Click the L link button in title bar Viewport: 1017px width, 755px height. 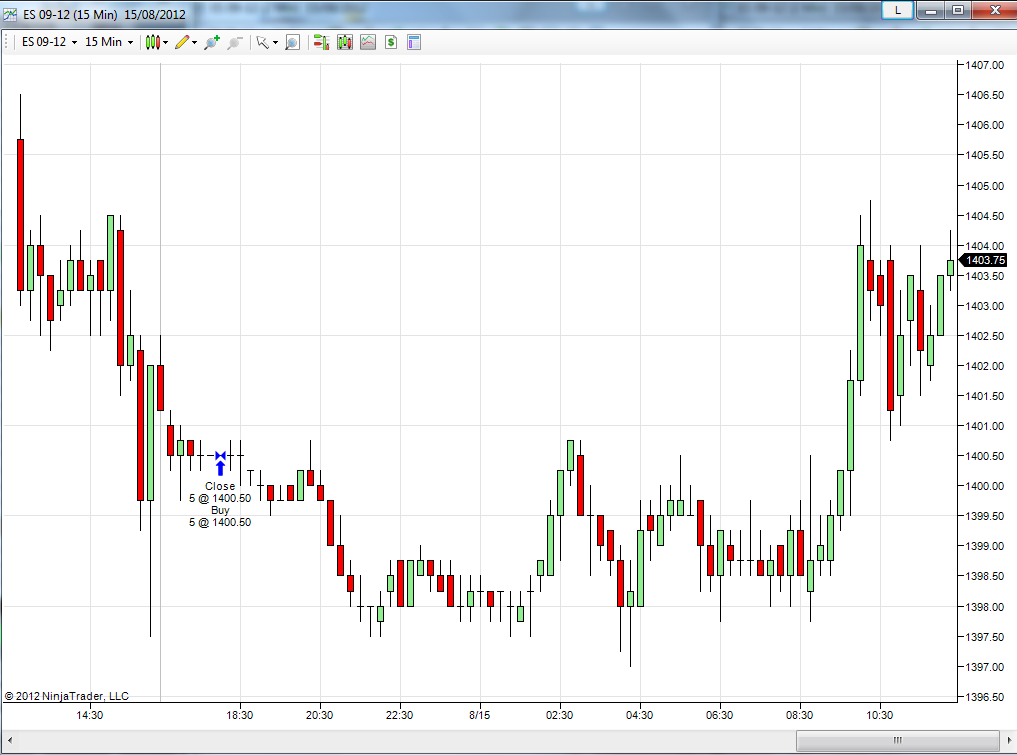point(898,10)
